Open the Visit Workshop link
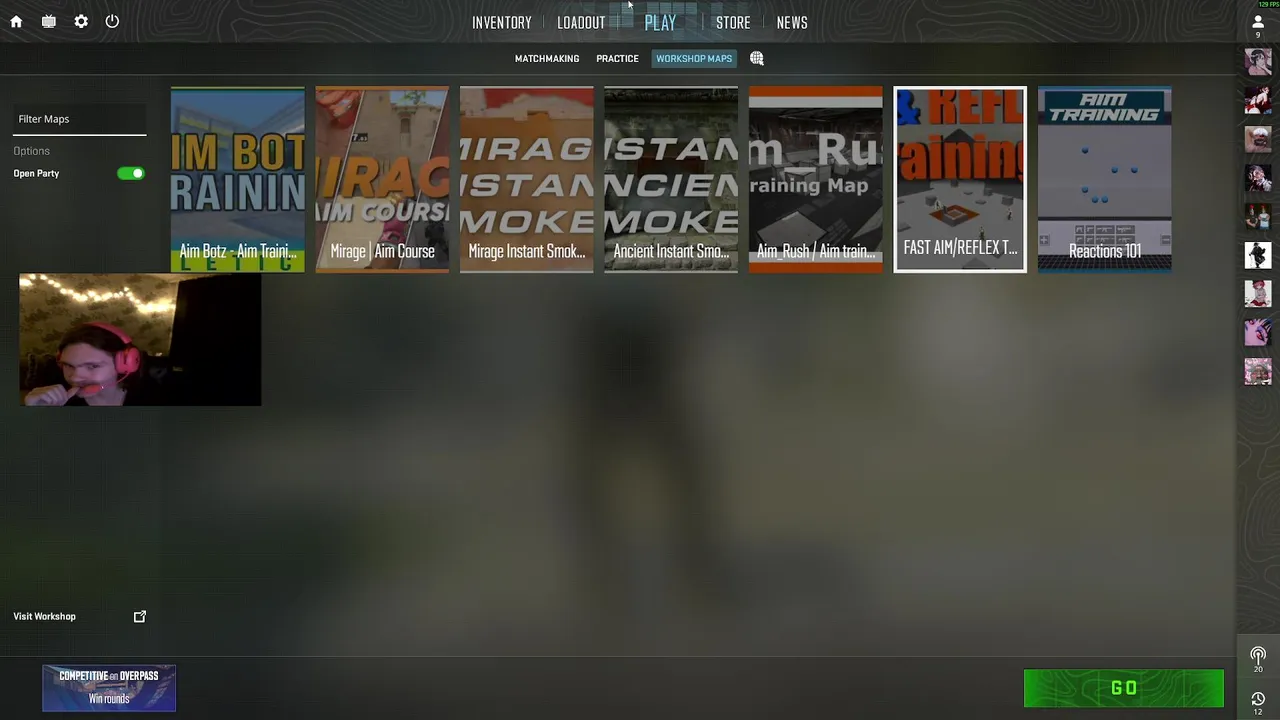1280x720 pixels. pos(44,616)
